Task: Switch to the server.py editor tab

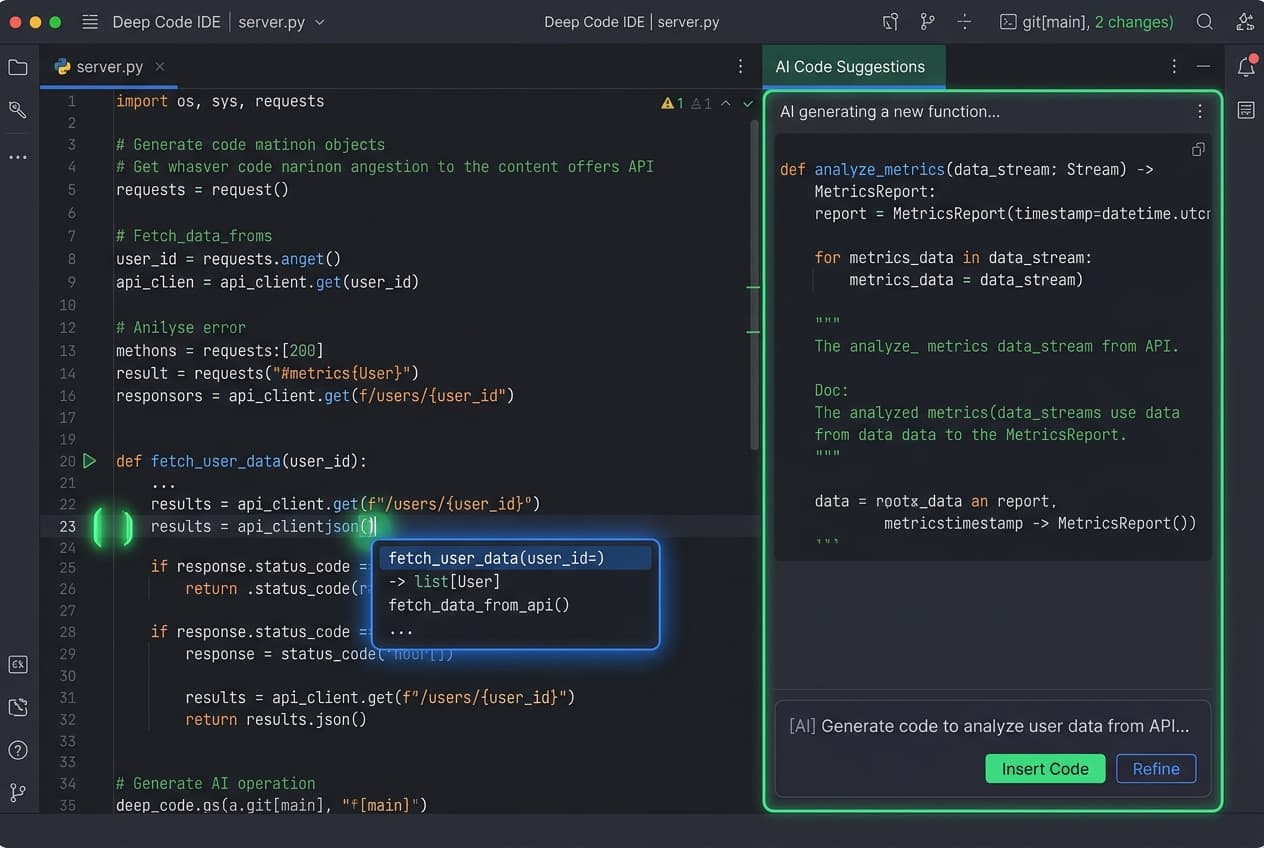Action: (x=110, y=67)
